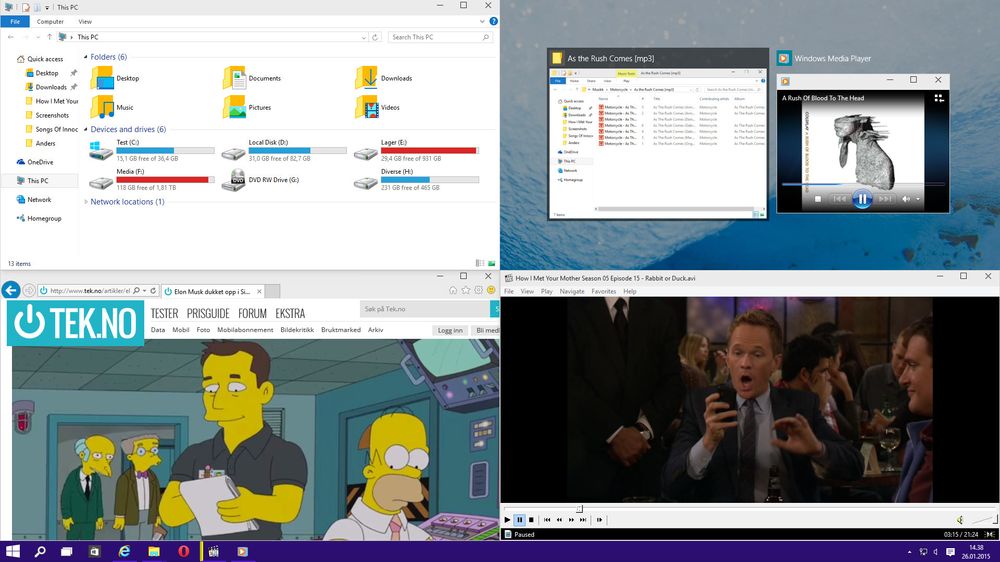
Task: Open the File tab in Explorer
Action: [x=15, y=22]
